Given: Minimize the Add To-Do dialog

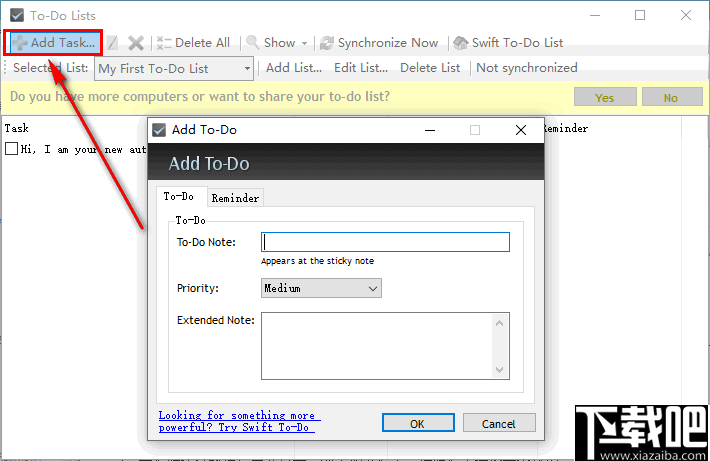Looking at the screenshot, I should point(430,130).
